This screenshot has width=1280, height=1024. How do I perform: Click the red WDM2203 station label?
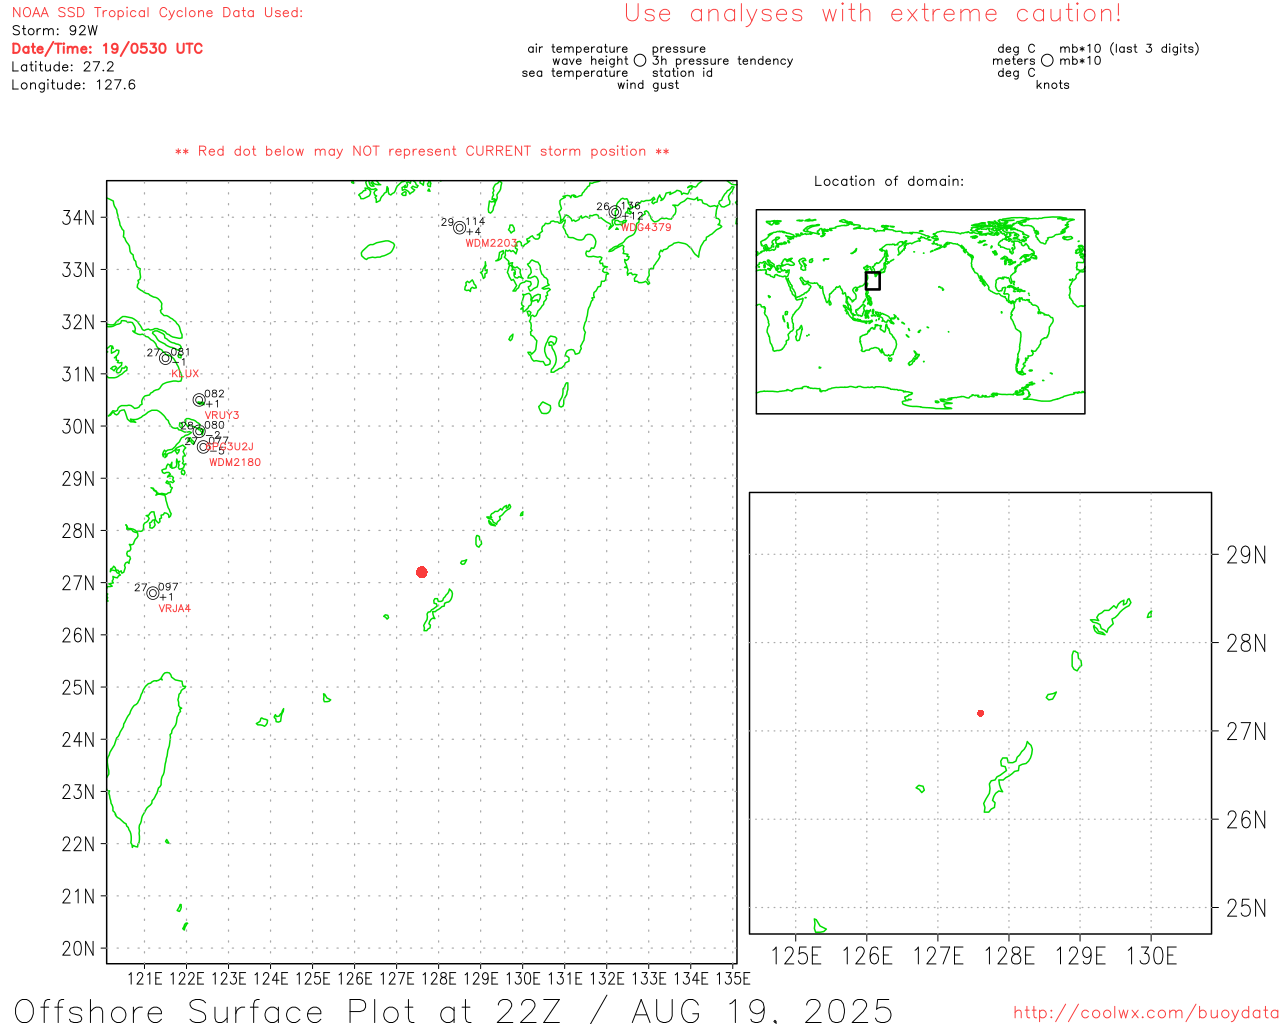coord(491,243)
